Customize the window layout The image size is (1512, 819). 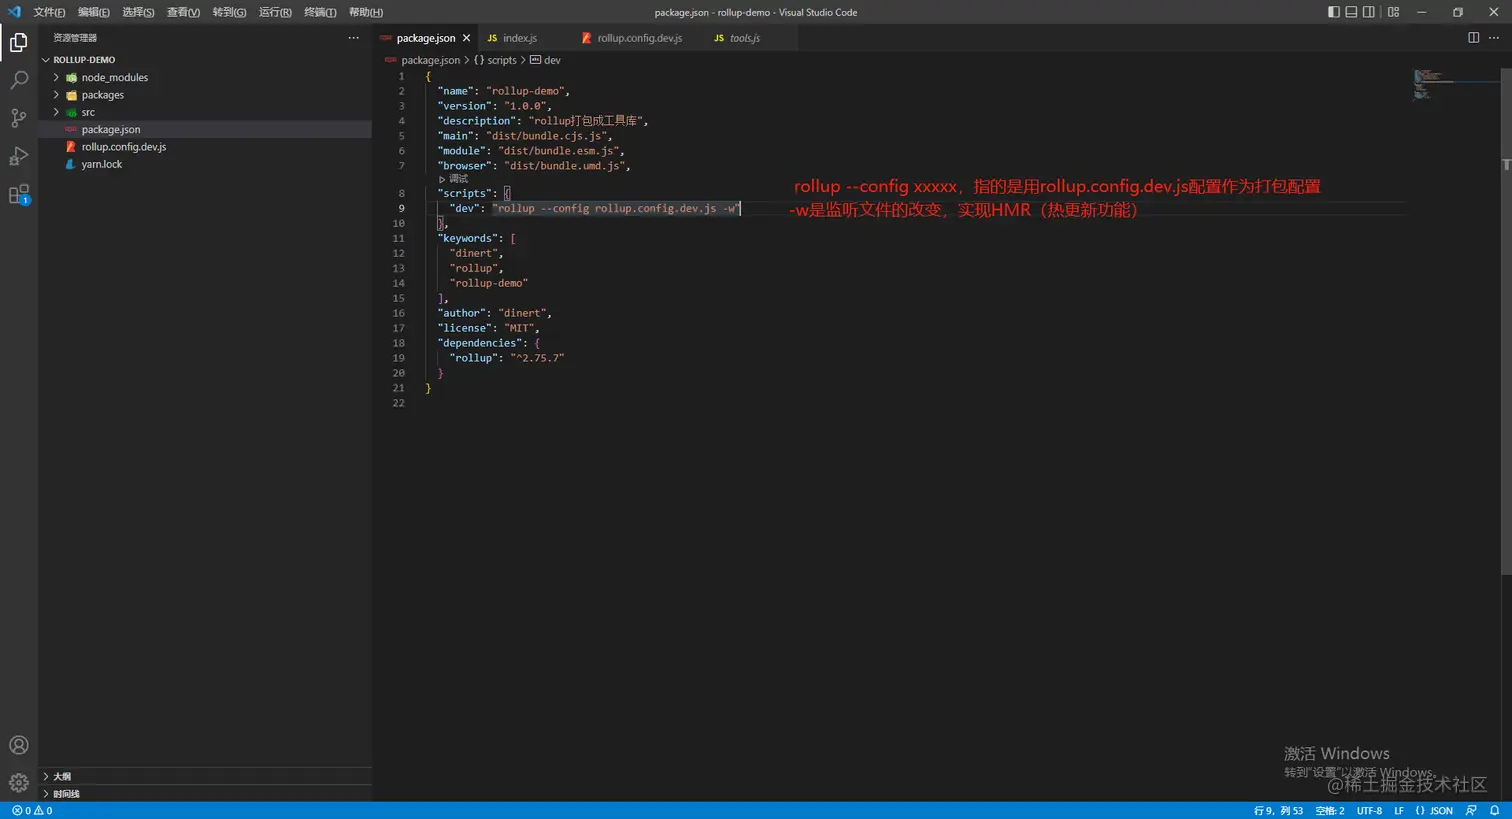1393,12
